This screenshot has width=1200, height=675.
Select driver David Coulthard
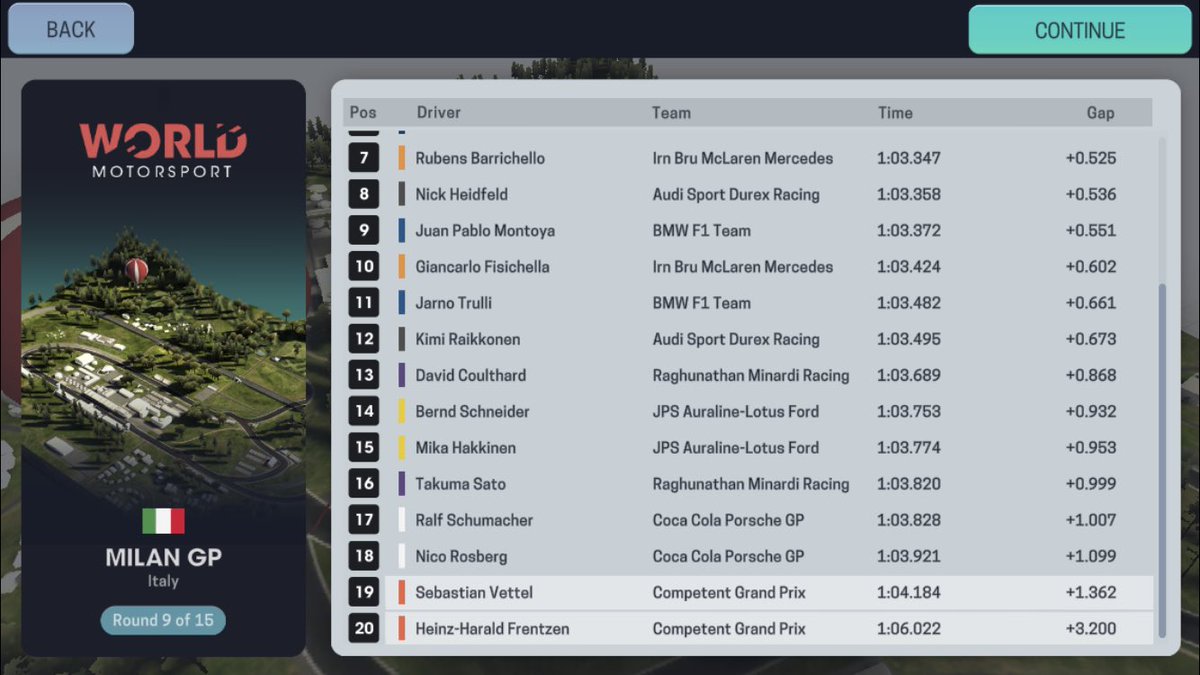click(471, 375)
